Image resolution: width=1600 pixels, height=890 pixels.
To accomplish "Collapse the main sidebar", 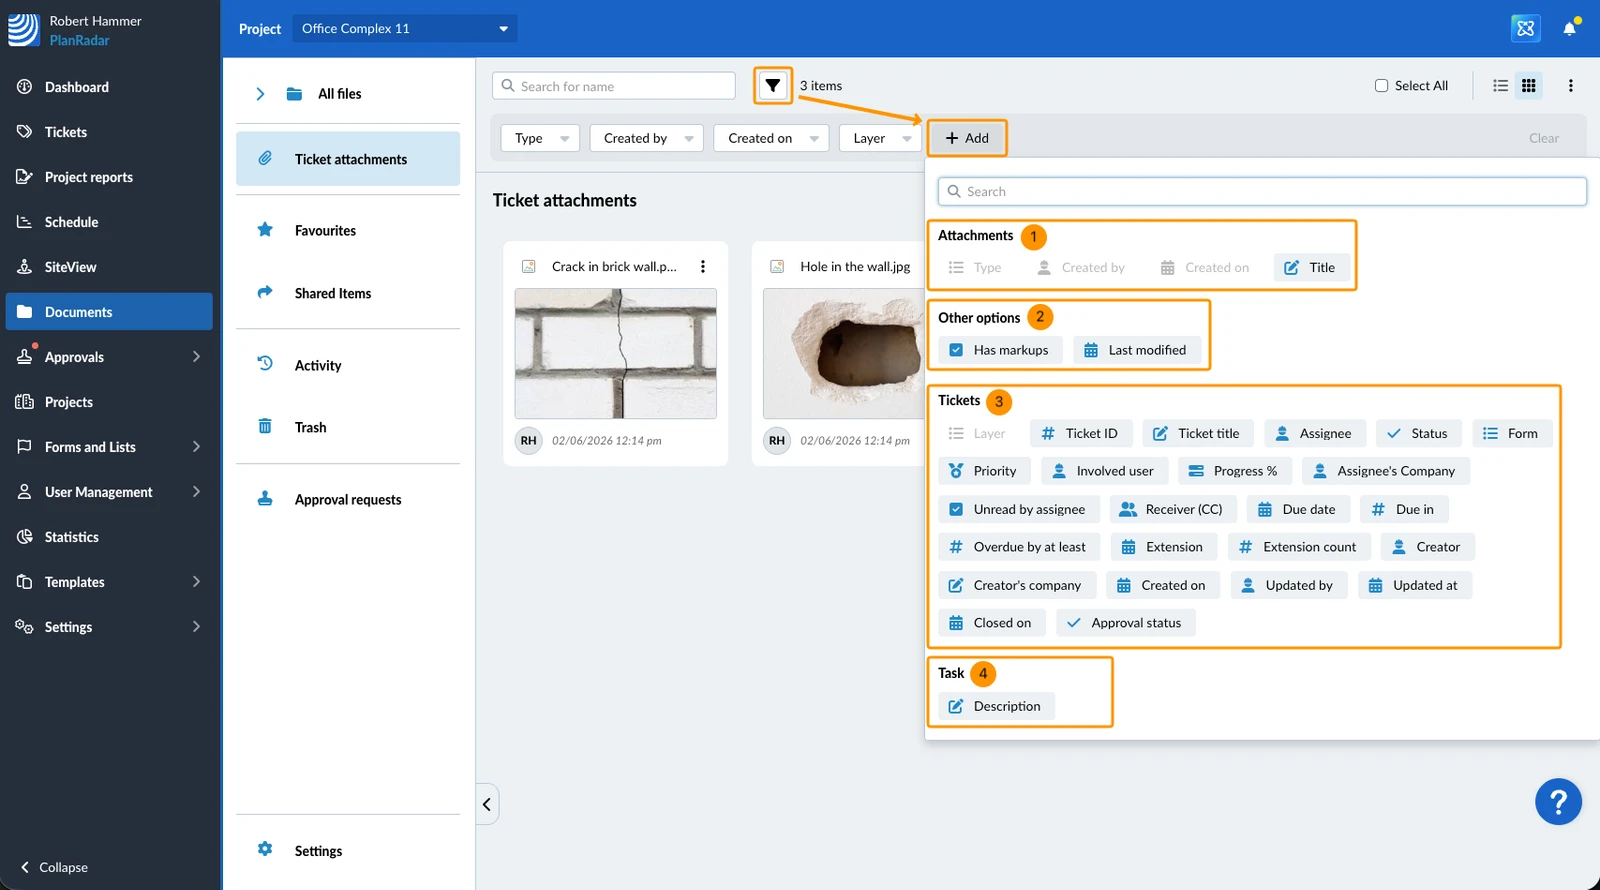I will 54,867.
